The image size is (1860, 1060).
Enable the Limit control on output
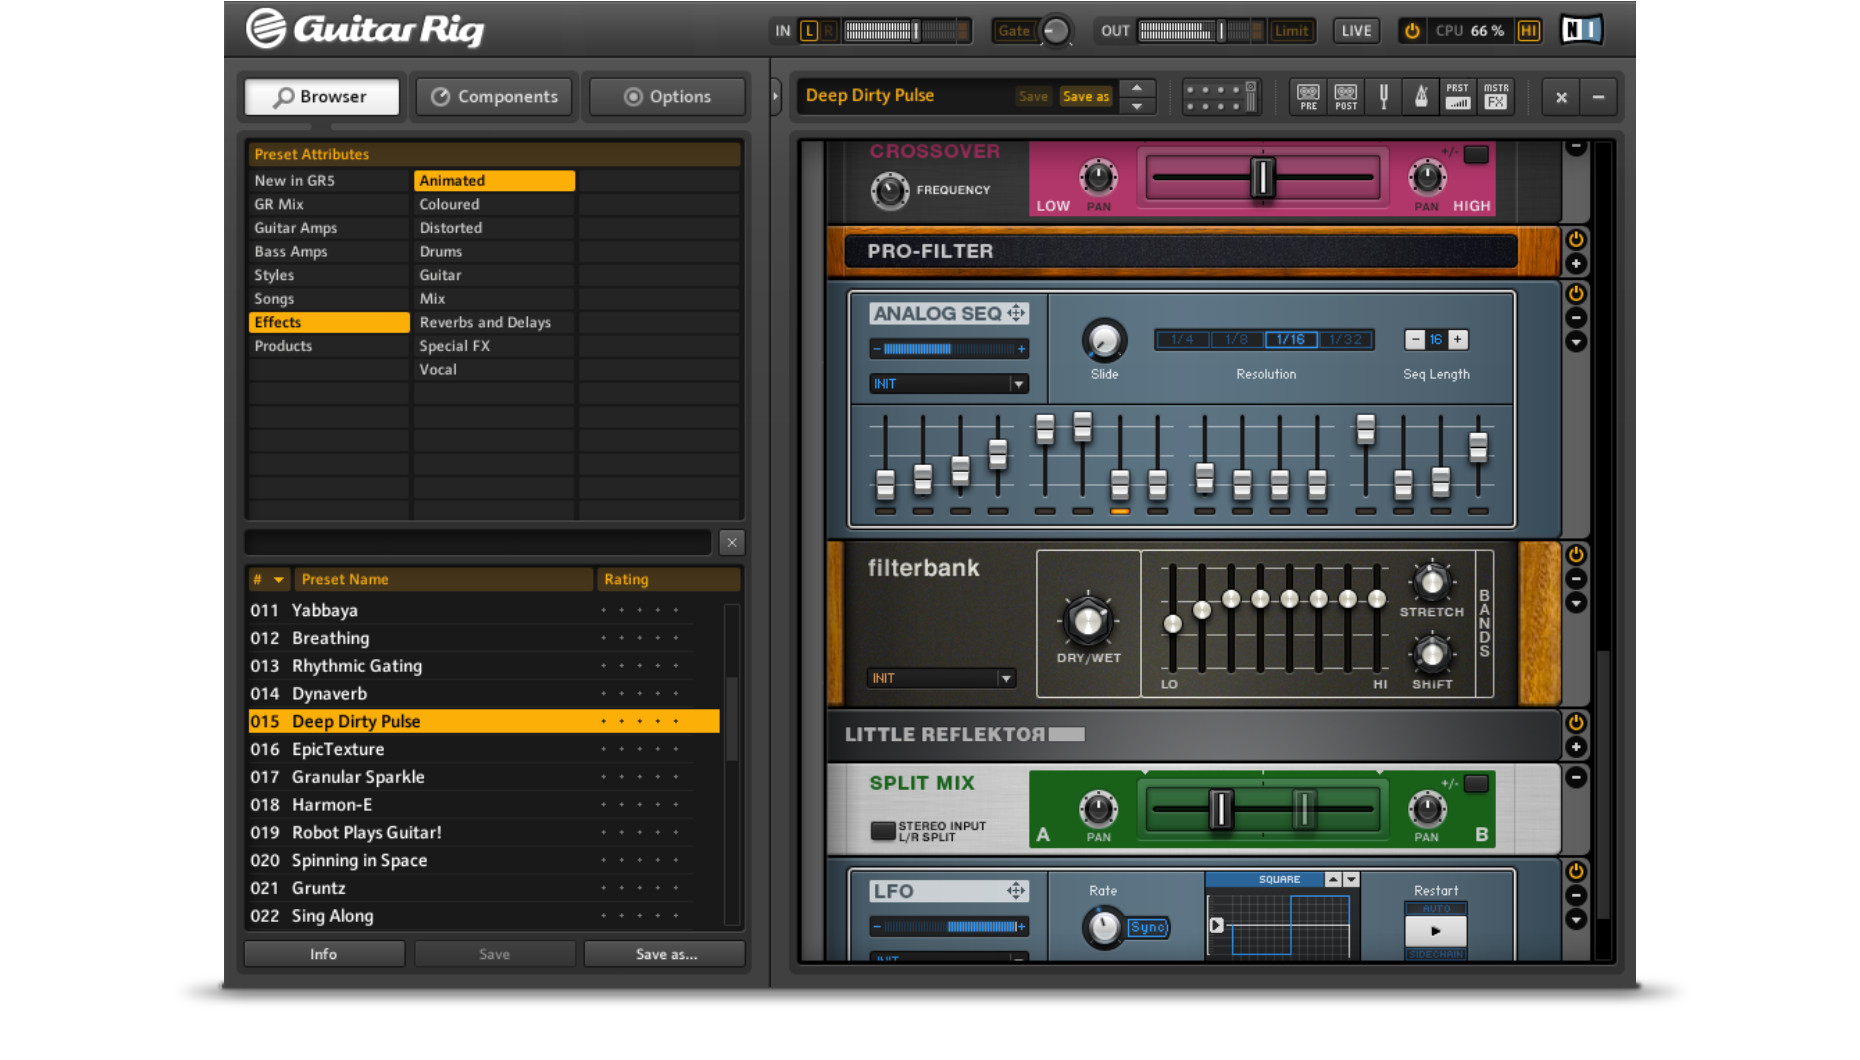[1292, 30]
